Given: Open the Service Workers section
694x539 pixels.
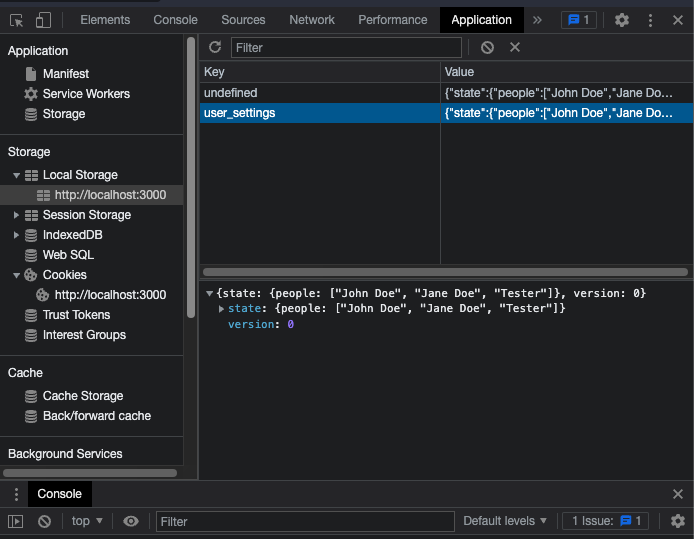Looking at the screenshot, I should point(86,94).
